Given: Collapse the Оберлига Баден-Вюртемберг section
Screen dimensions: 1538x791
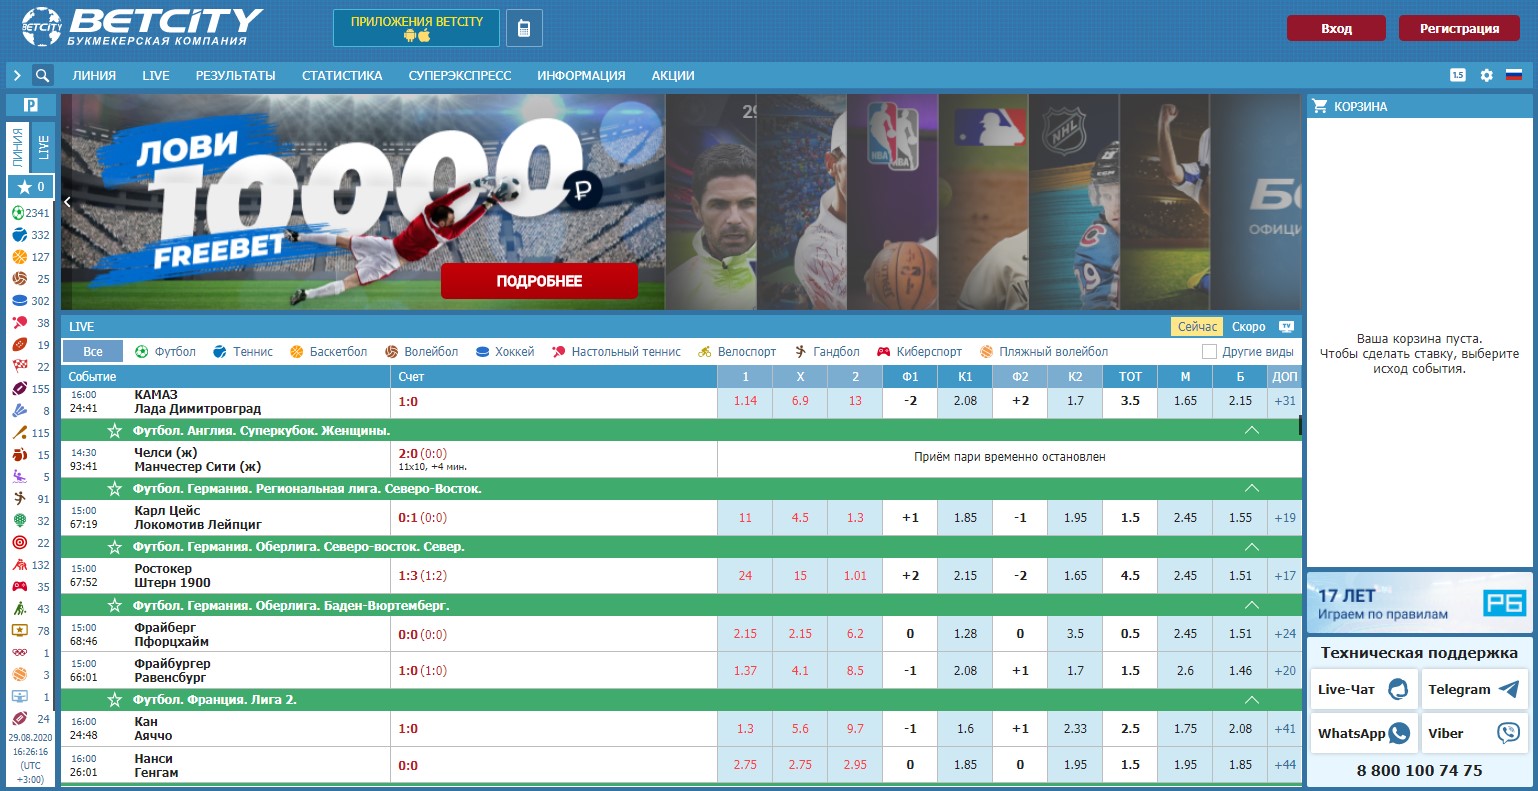Looking at the screenshot, I should [x=1251, y=605].
